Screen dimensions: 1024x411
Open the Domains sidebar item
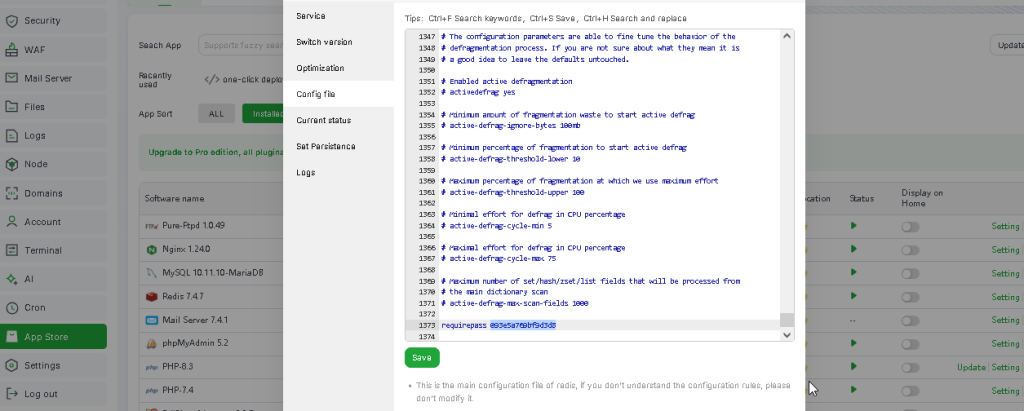click(54, 193)
